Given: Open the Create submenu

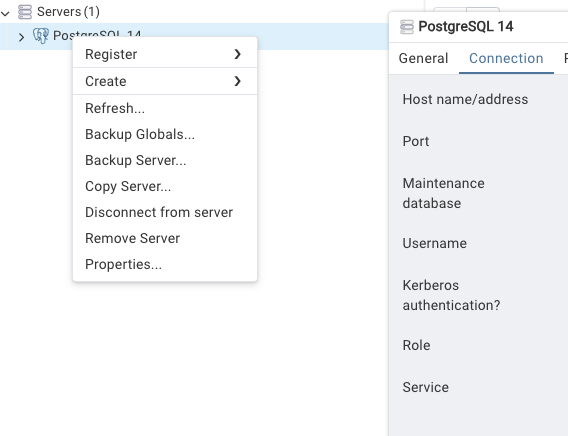Looking at the screenshot, I should click(165, 81).
